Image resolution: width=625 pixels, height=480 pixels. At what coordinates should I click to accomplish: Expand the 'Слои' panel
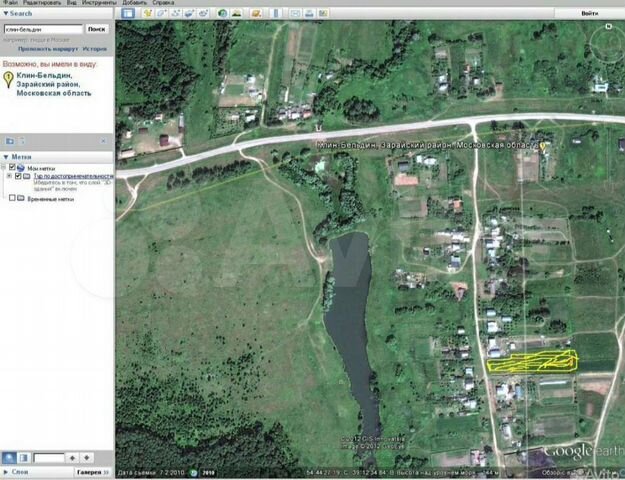click(5, 472)
